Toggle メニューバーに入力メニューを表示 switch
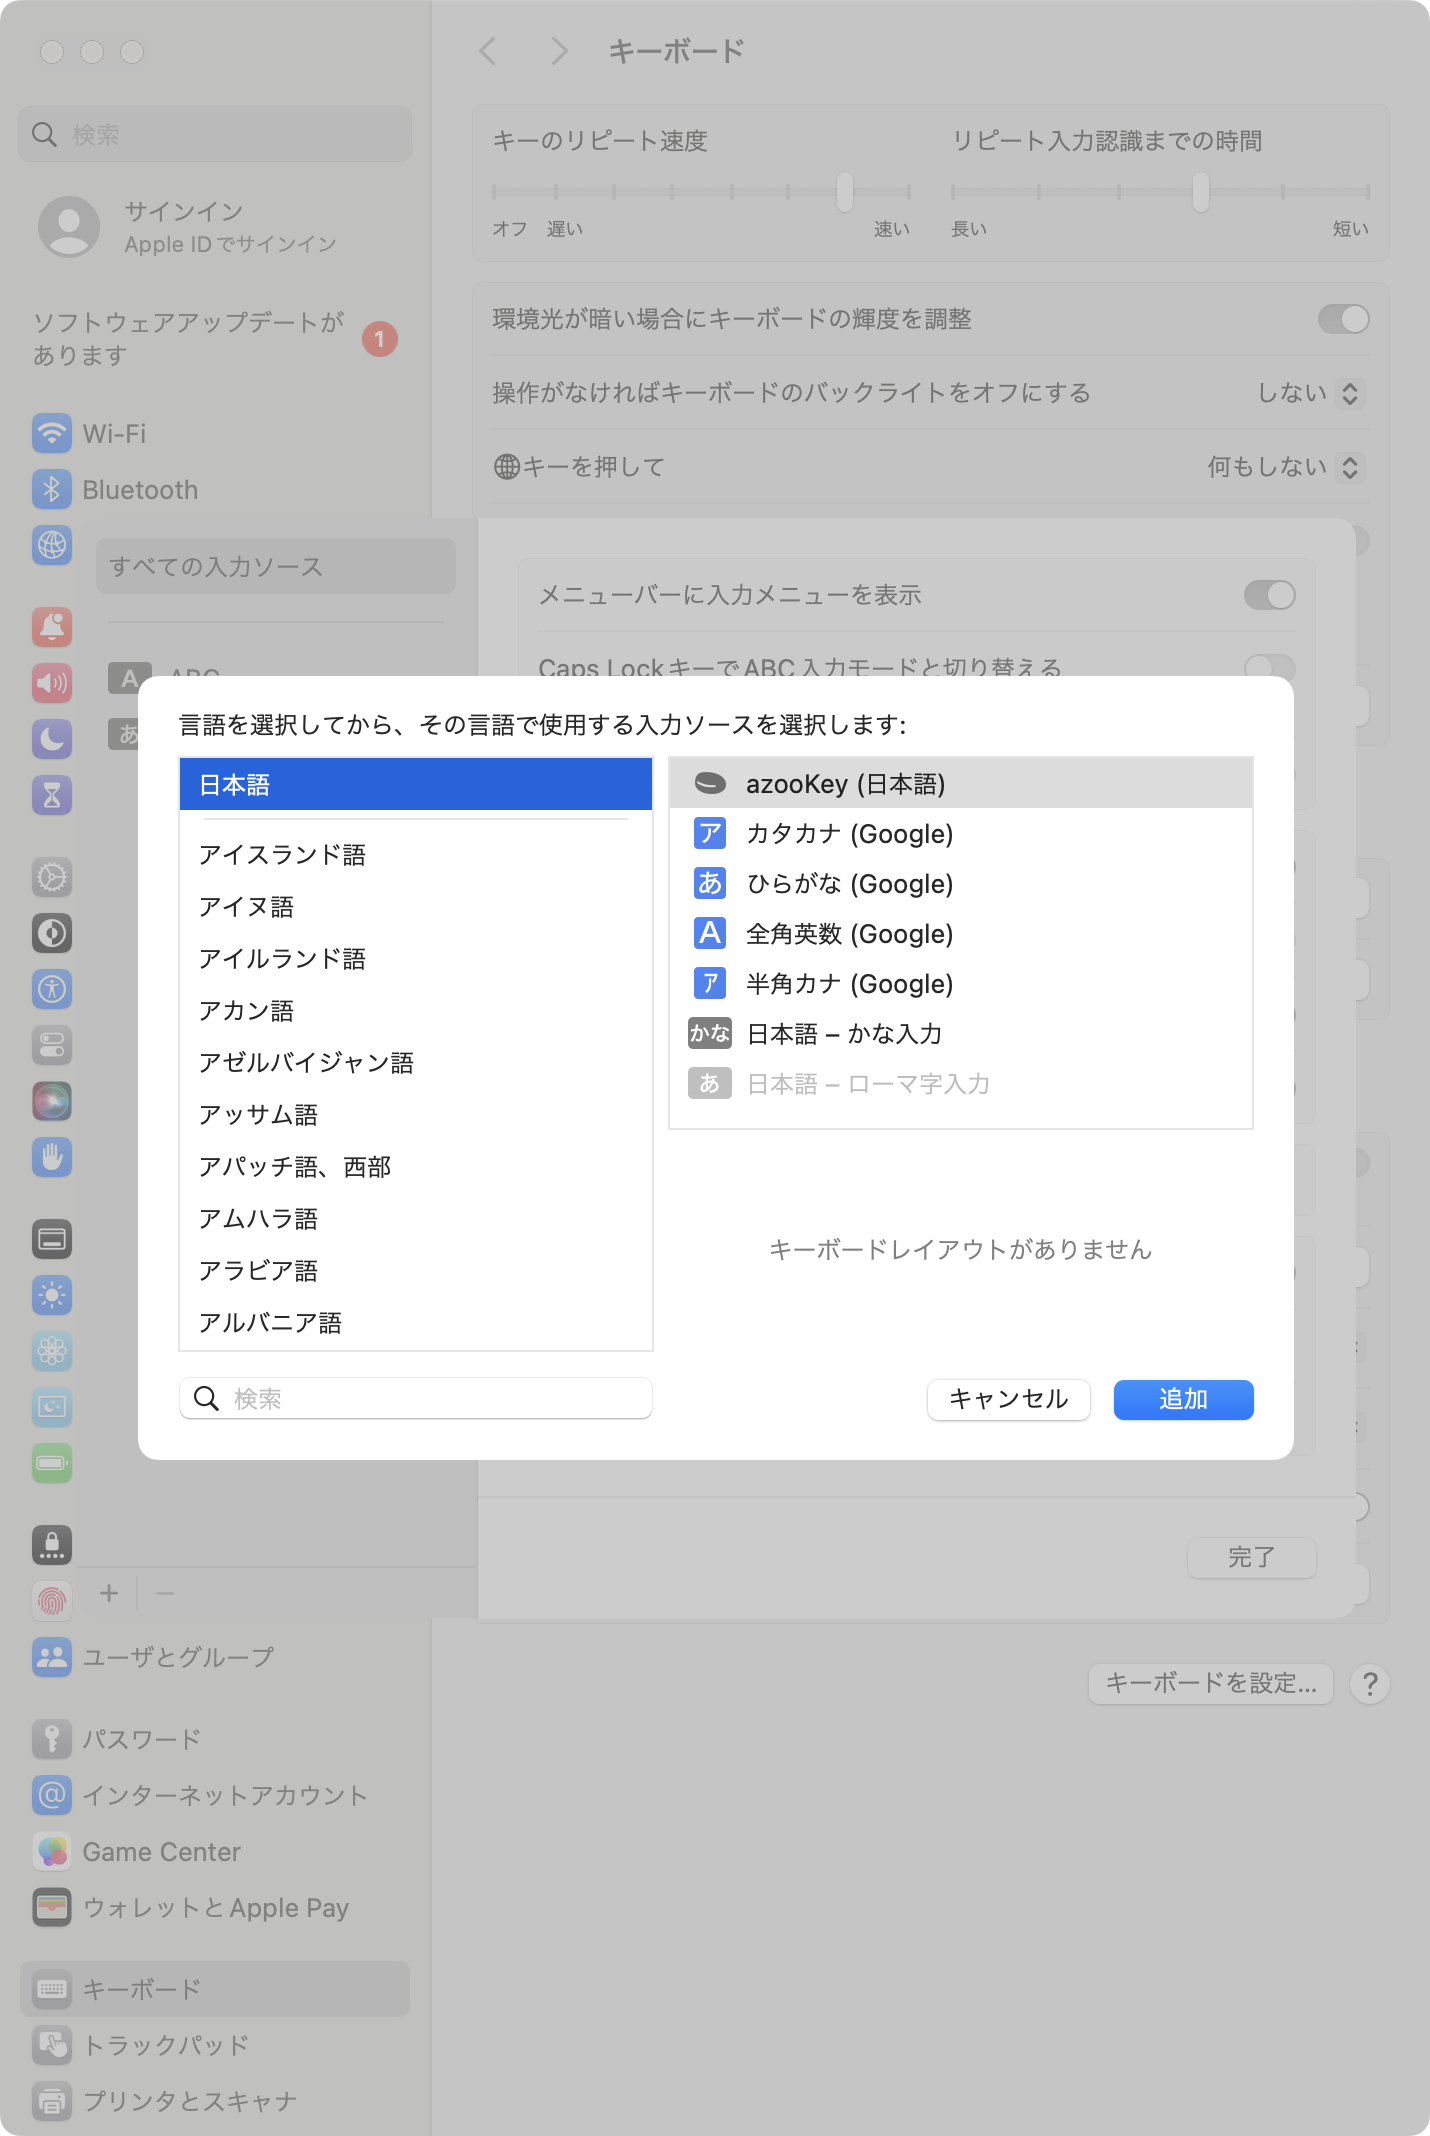1430x2136 pixels. [x=1270, y=595]
